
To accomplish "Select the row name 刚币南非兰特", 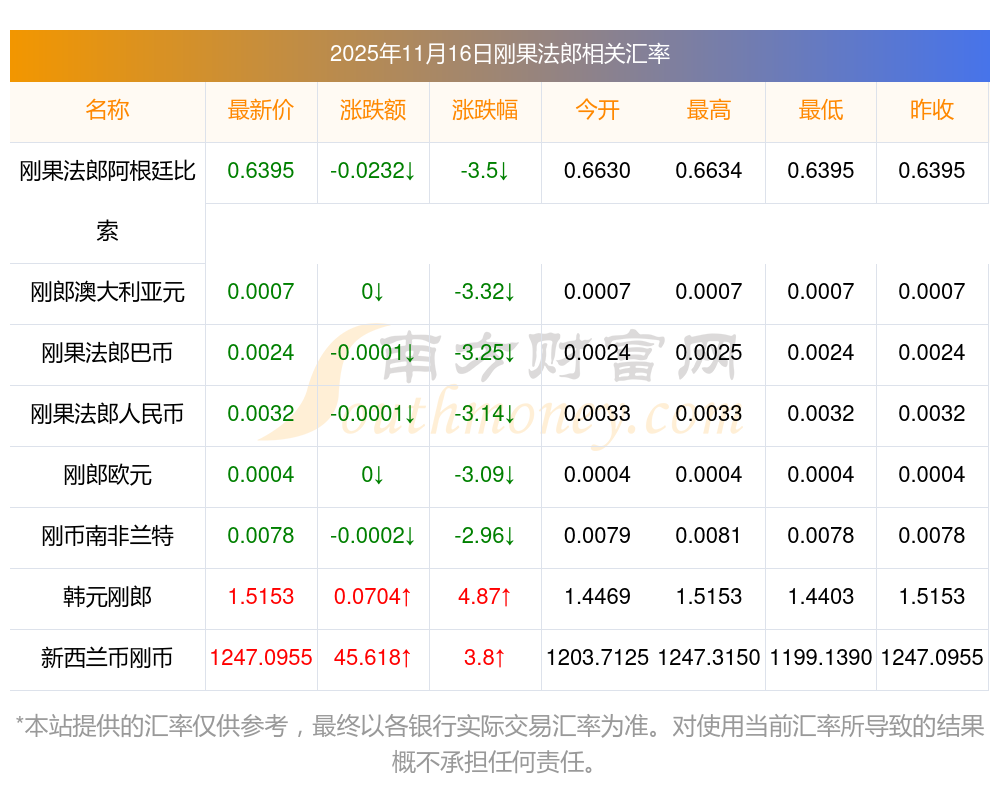I will 107,536.
